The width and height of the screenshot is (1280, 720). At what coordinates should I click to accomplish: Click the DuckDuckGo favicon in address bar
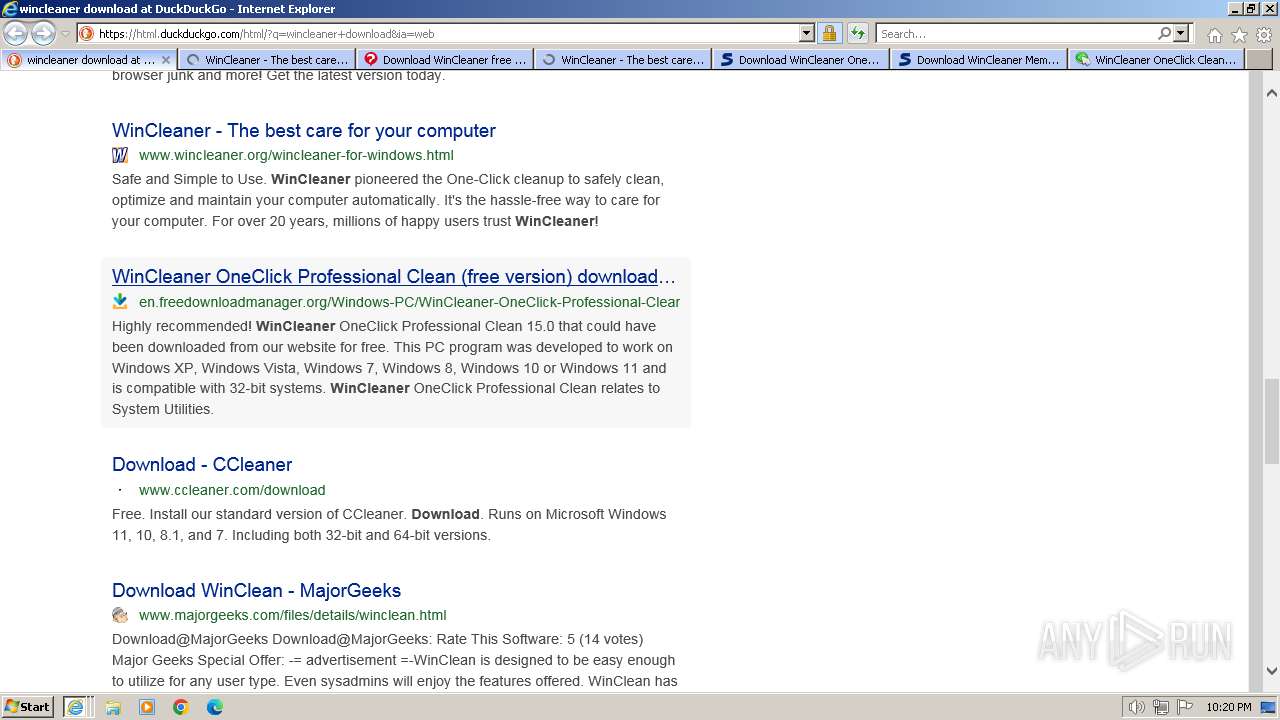(x=87, y=33)
